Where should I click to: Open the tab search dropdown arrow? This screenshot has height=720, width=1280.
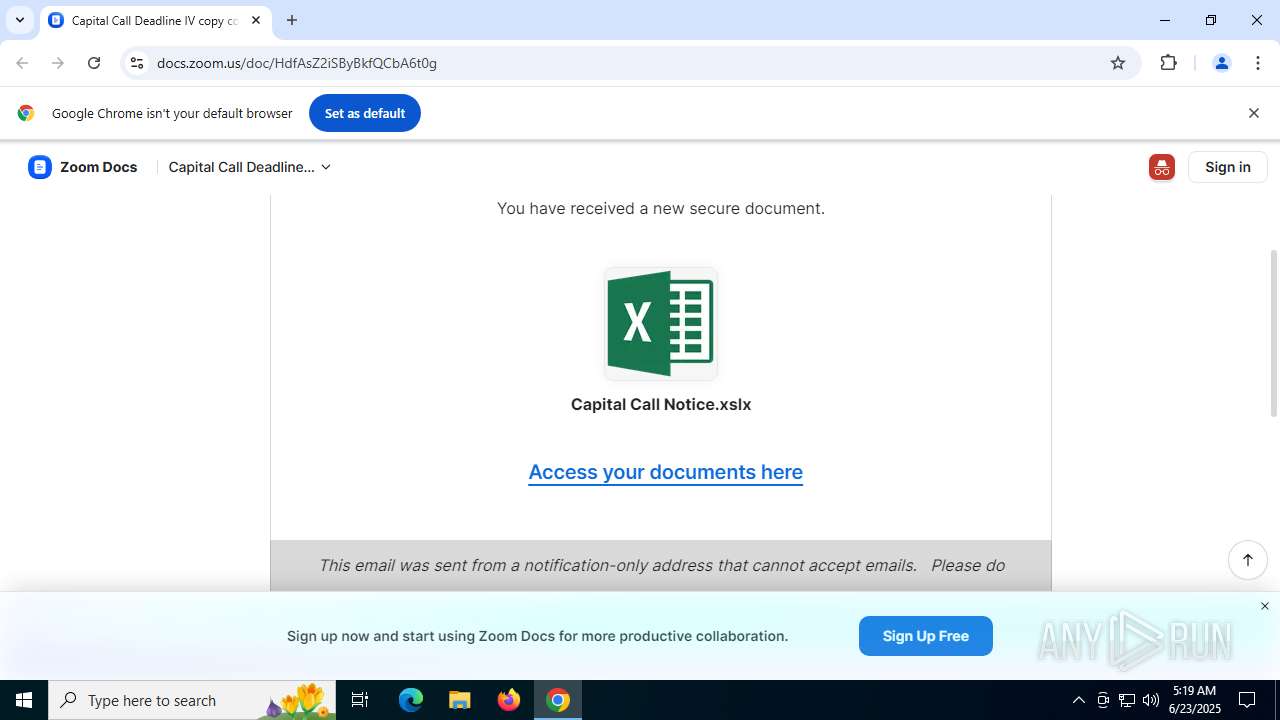pos(19,20)
